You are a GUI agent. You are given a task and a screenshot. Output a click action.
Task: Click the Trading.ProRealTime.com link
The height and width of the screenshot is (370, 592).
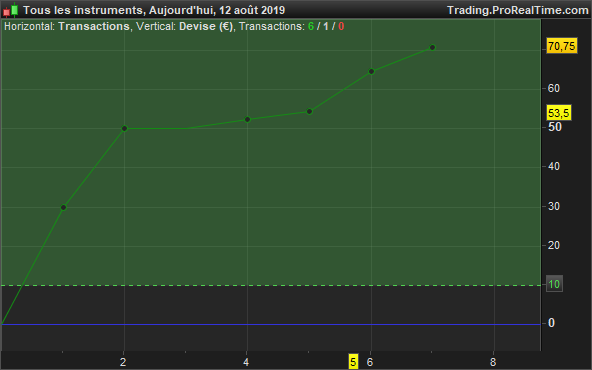click(x=518, y=10)
